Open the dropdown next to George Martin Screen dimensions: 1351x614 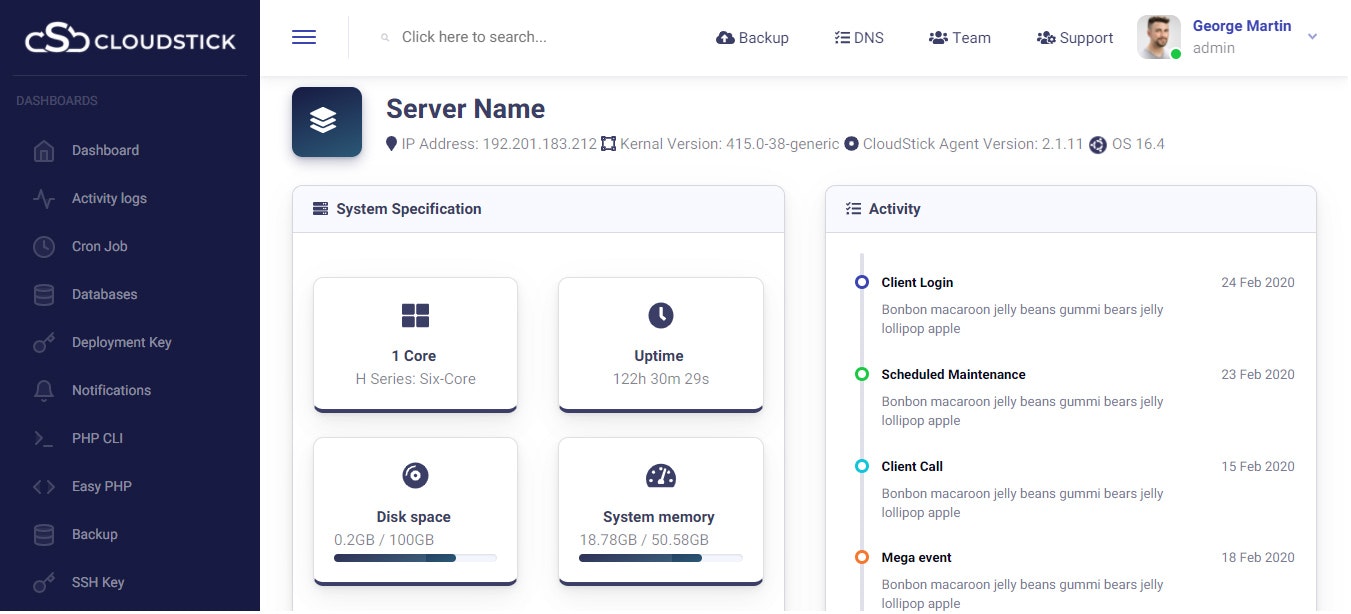[x=1312, y=37]
